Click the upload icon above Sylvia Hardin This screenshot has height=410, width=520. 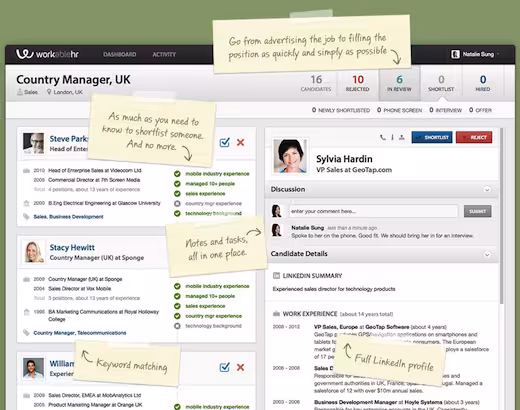pyautogui.click(x=402, y=137)
